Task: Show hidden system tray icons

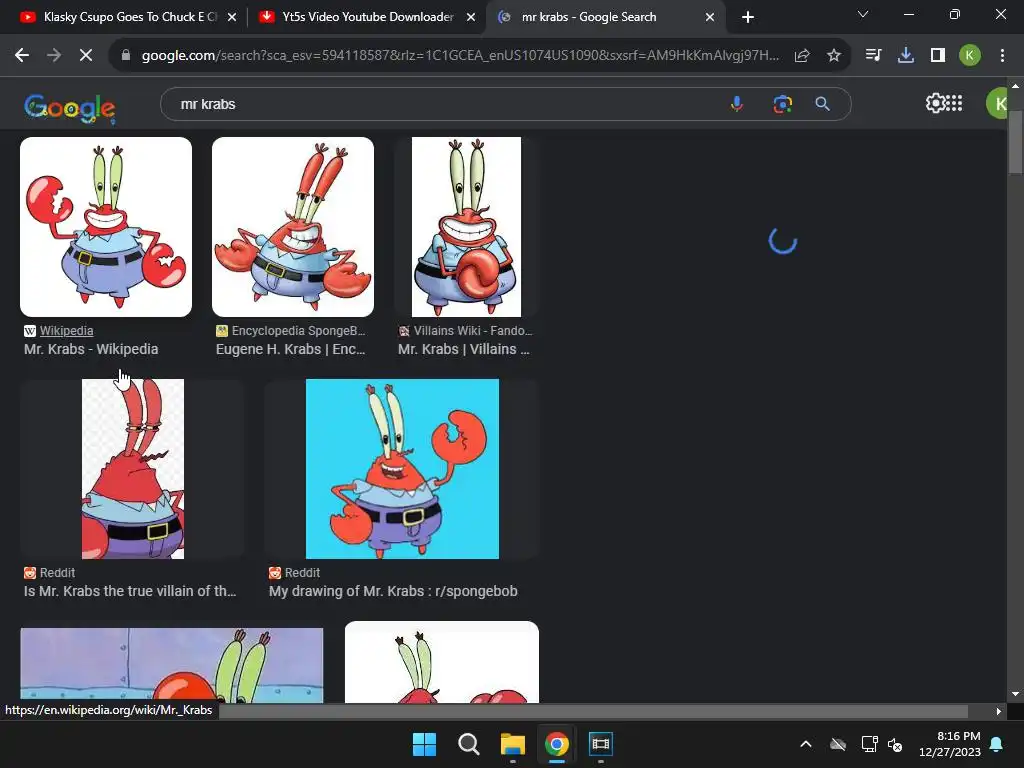Action: tap(806, 744)
